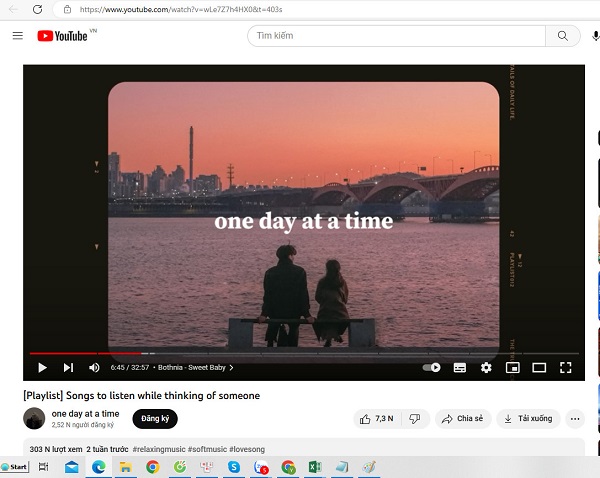Screen dimensions: 600x478
Task: Open the Paint icon on the taskbar
Action: [x=369, y=467]
